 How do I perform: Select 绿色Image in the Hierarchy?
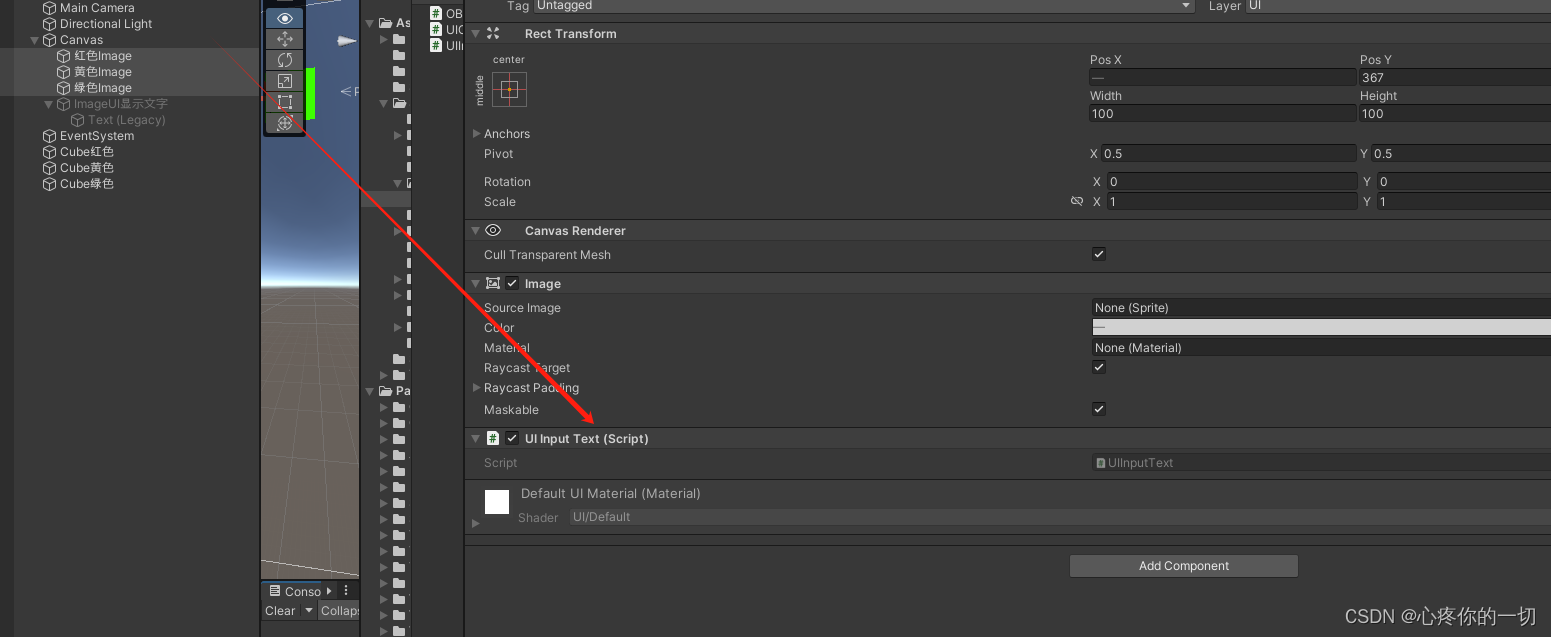94,88
